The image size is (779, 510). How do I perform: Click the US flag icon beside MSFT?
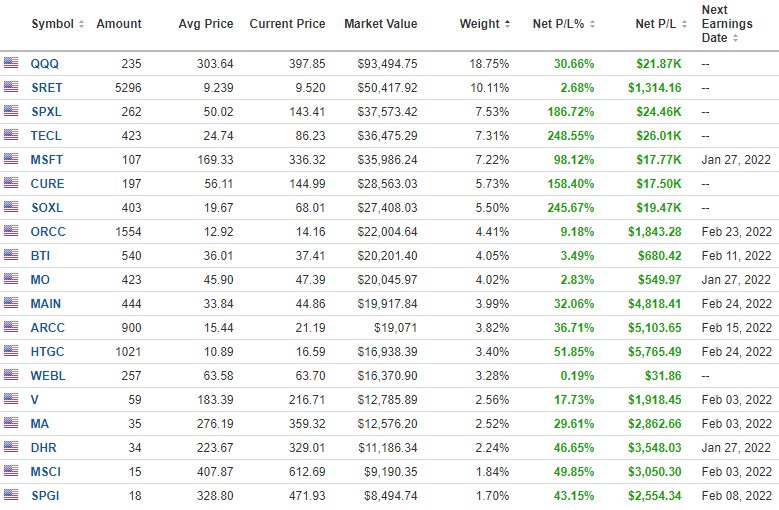[11, 158]
